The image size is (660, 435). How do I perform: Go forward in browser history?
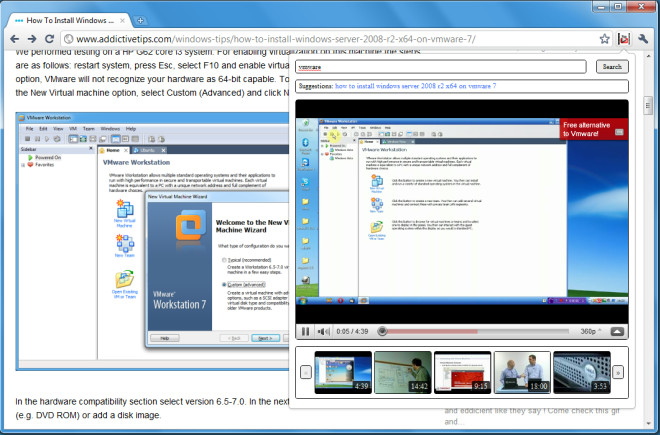32,39
